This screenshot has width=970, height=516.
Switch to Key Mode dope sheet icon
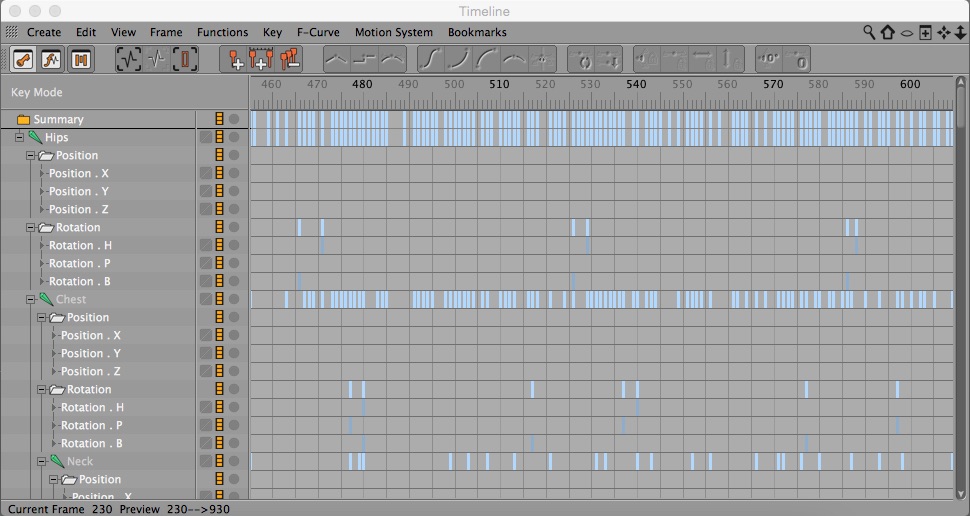22,59
